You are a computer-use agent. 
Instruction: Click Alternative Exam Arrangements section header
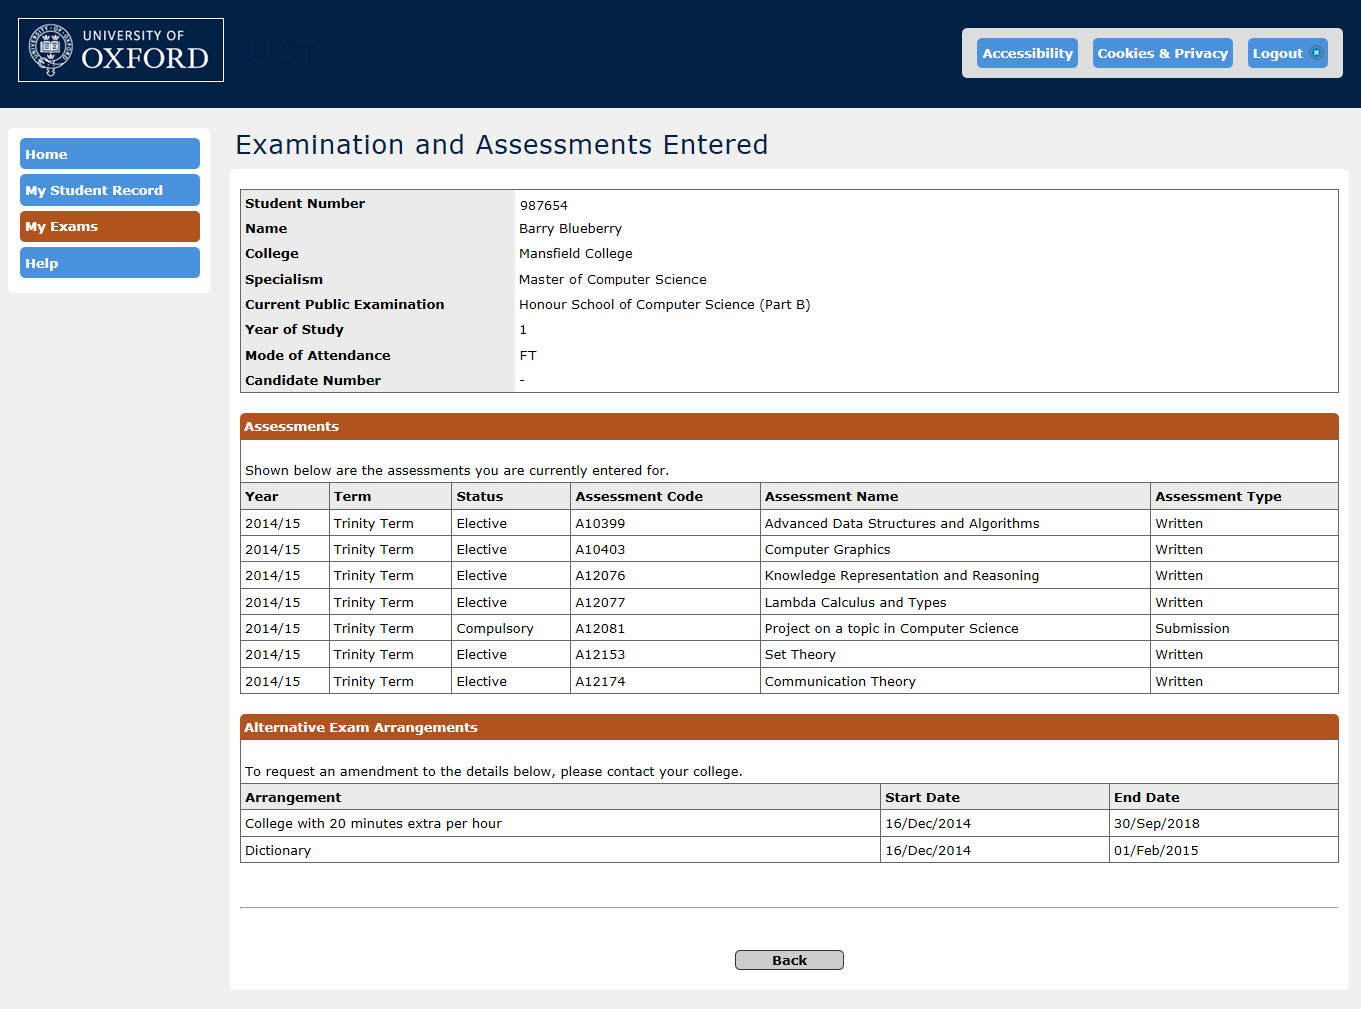point(361,727)
